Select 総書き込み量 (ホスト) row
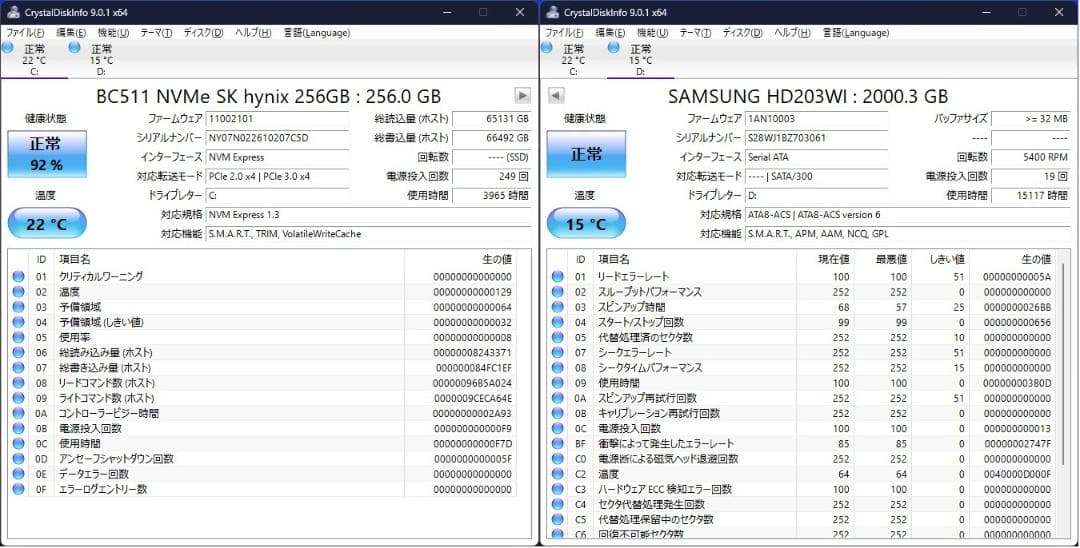 coord(262,368)
